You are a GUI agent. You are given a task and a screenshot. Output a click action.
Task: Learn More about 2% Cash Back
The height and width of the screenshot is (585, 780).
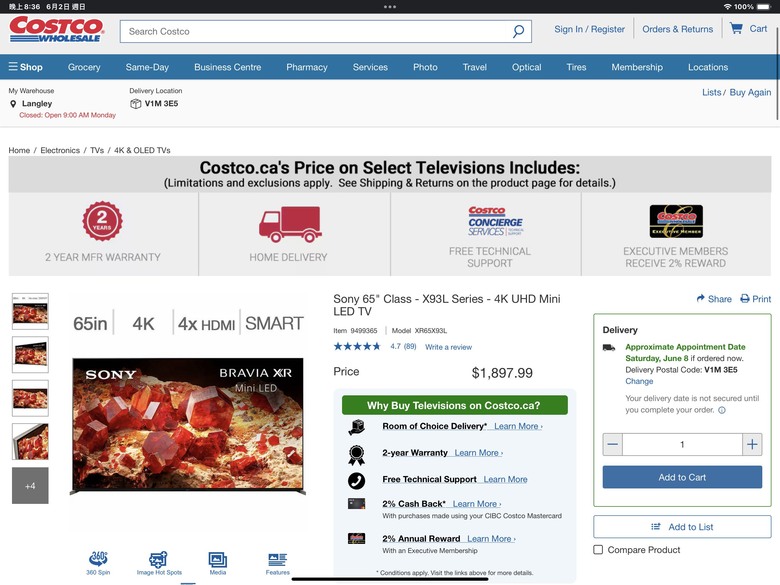tap(477, 503)
